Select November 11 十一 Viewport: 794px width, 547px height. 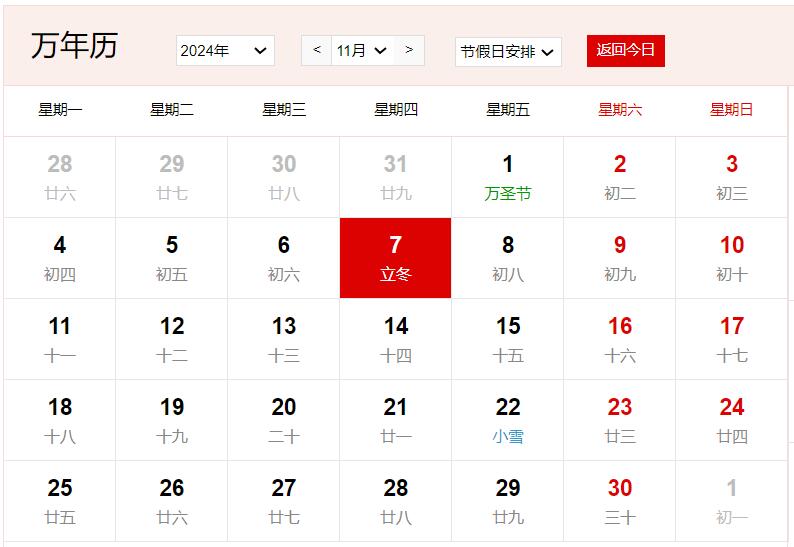click(x=60, y=339)
